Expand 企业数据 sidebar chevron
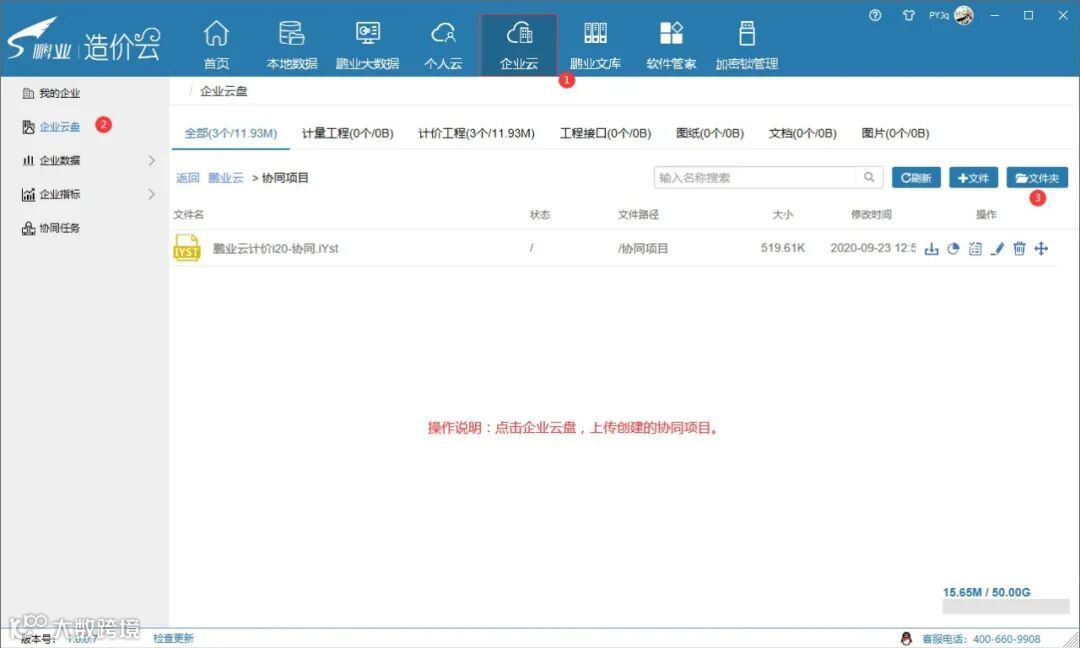This screenshot has height=648, width=1080. [x=152, y=160]
